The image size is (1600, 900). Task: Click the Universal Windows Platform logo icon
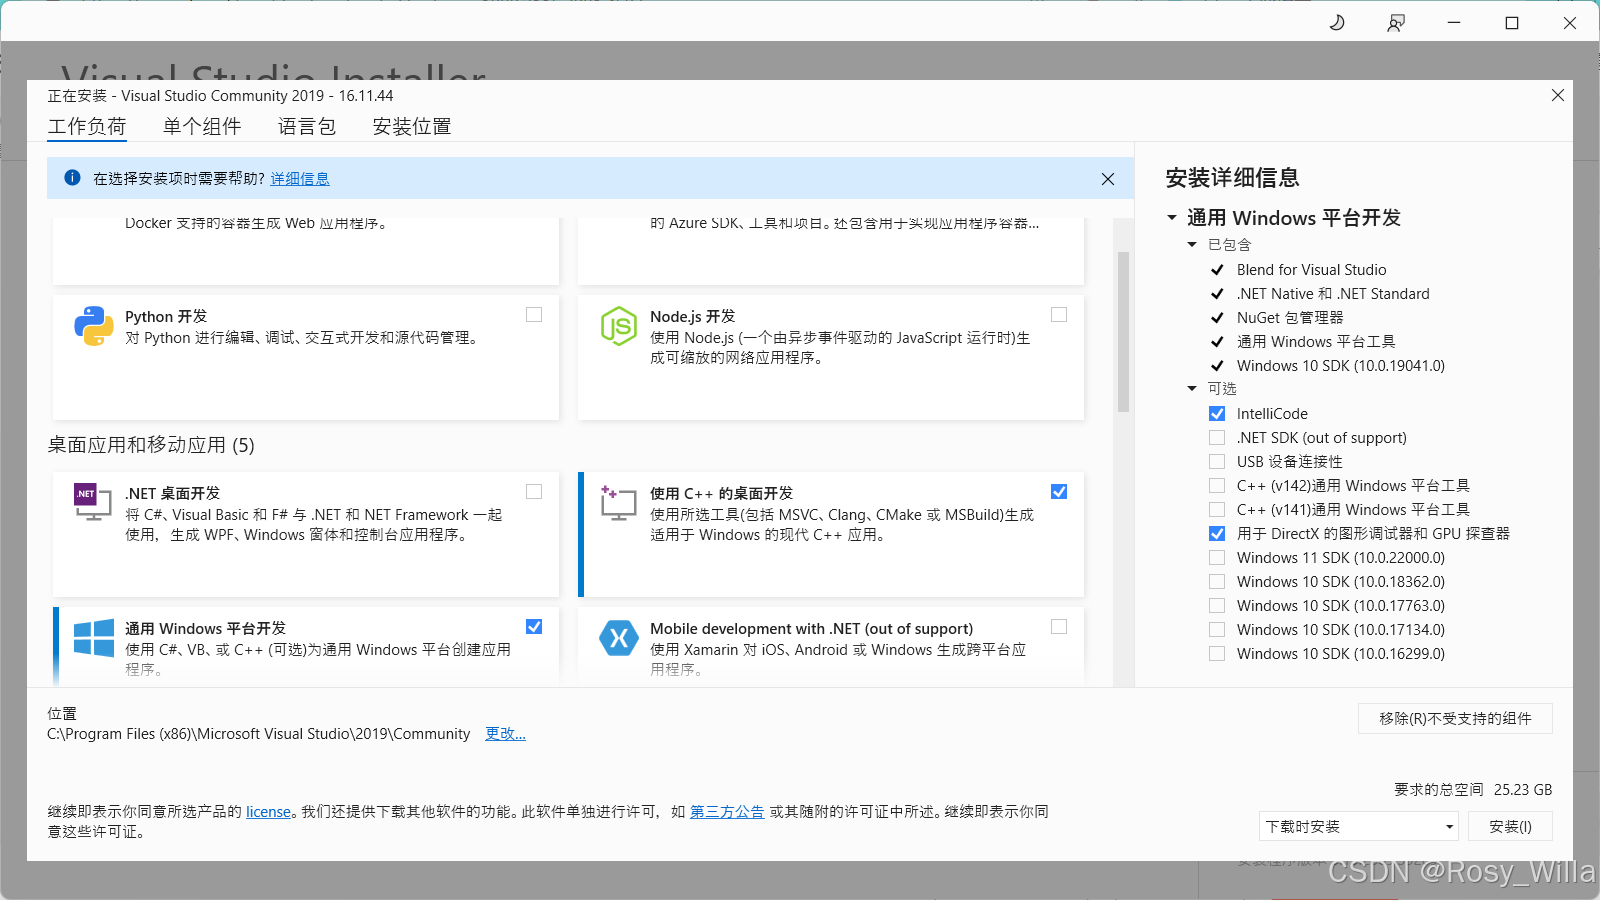(94, 638)
